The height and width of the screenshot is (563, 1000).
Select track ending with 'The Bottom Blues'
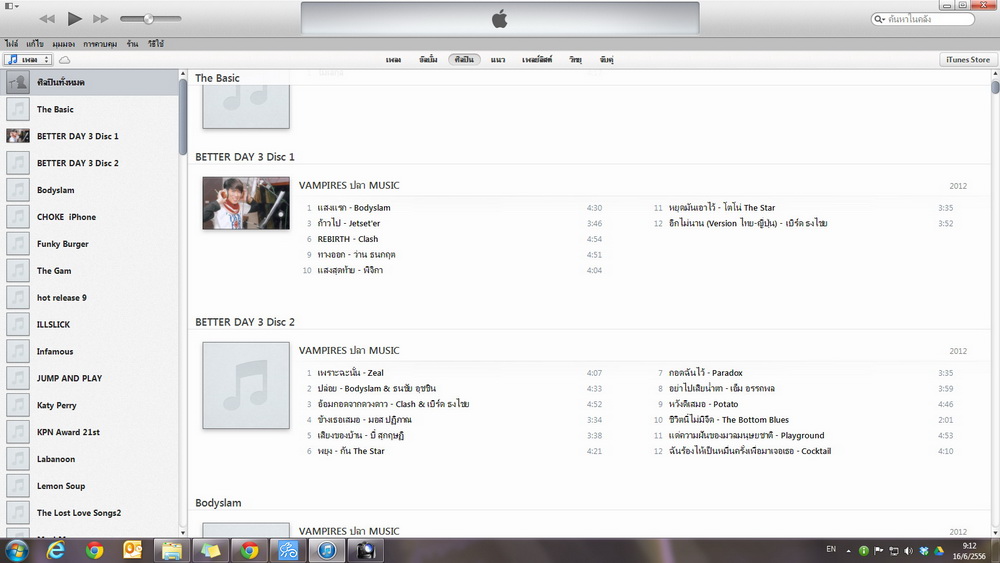[x=804, y=420]
